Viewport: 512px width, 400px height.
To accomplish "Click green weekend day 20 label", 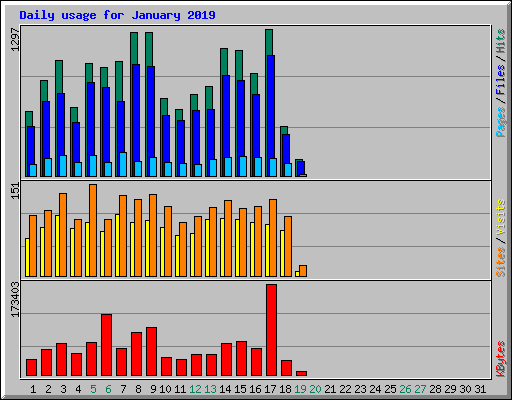I will click(315, 389).
